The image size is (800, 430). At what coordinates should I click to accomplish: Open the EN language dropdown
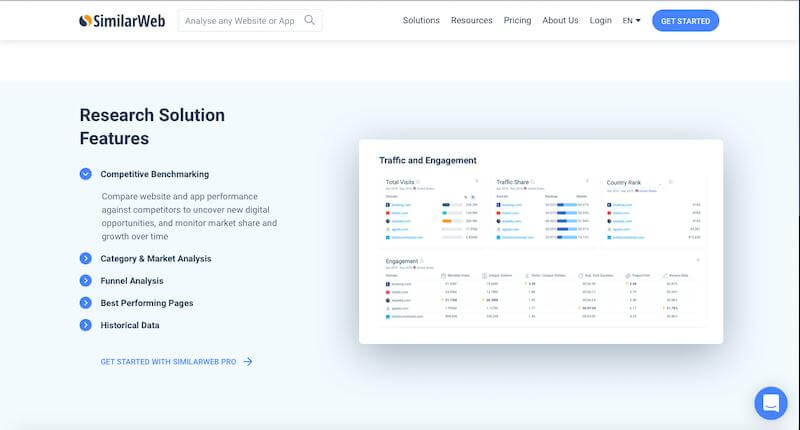point(631,20)
